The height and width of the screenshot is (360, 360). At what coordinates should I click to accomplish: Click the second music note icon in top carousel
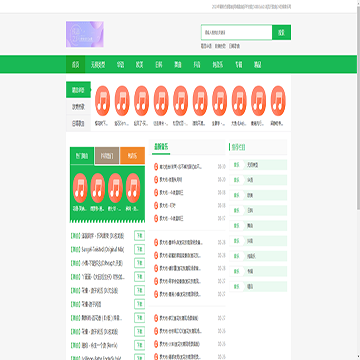tap(122, 101)
